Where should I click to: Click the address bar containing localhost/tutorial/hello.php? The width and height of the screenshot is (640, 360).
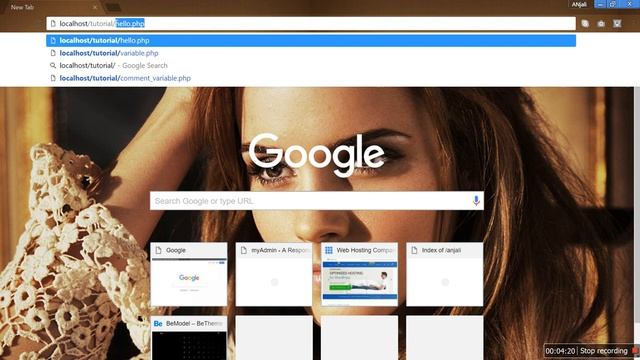pos(311,24)
